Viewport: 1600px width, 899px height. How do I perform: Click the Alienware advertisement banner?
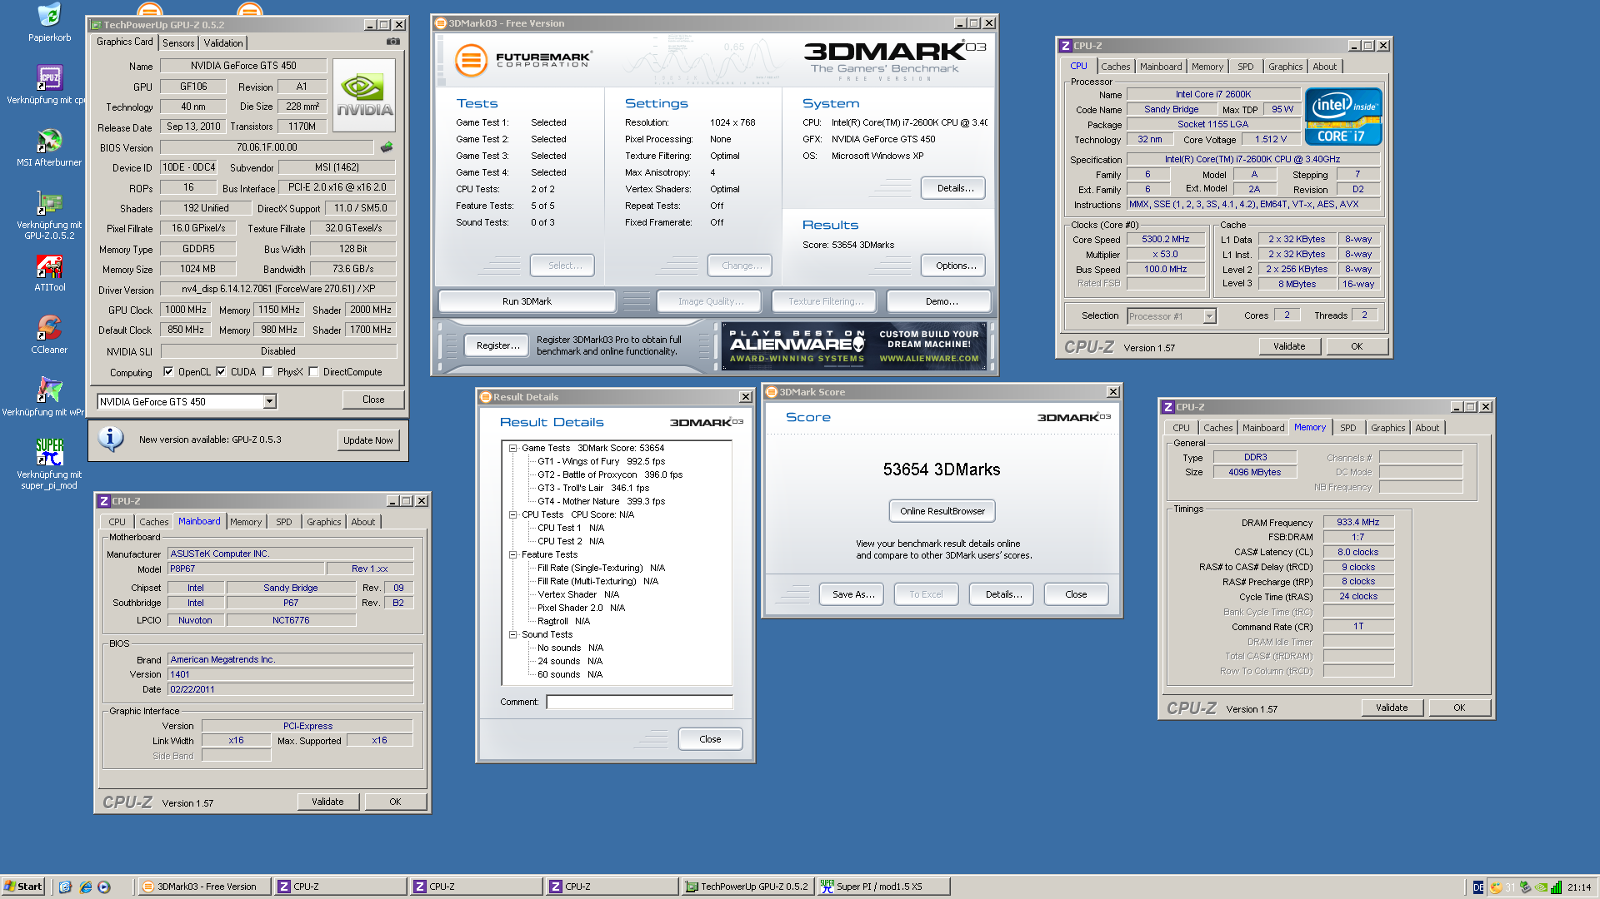(x=855, y=346)
